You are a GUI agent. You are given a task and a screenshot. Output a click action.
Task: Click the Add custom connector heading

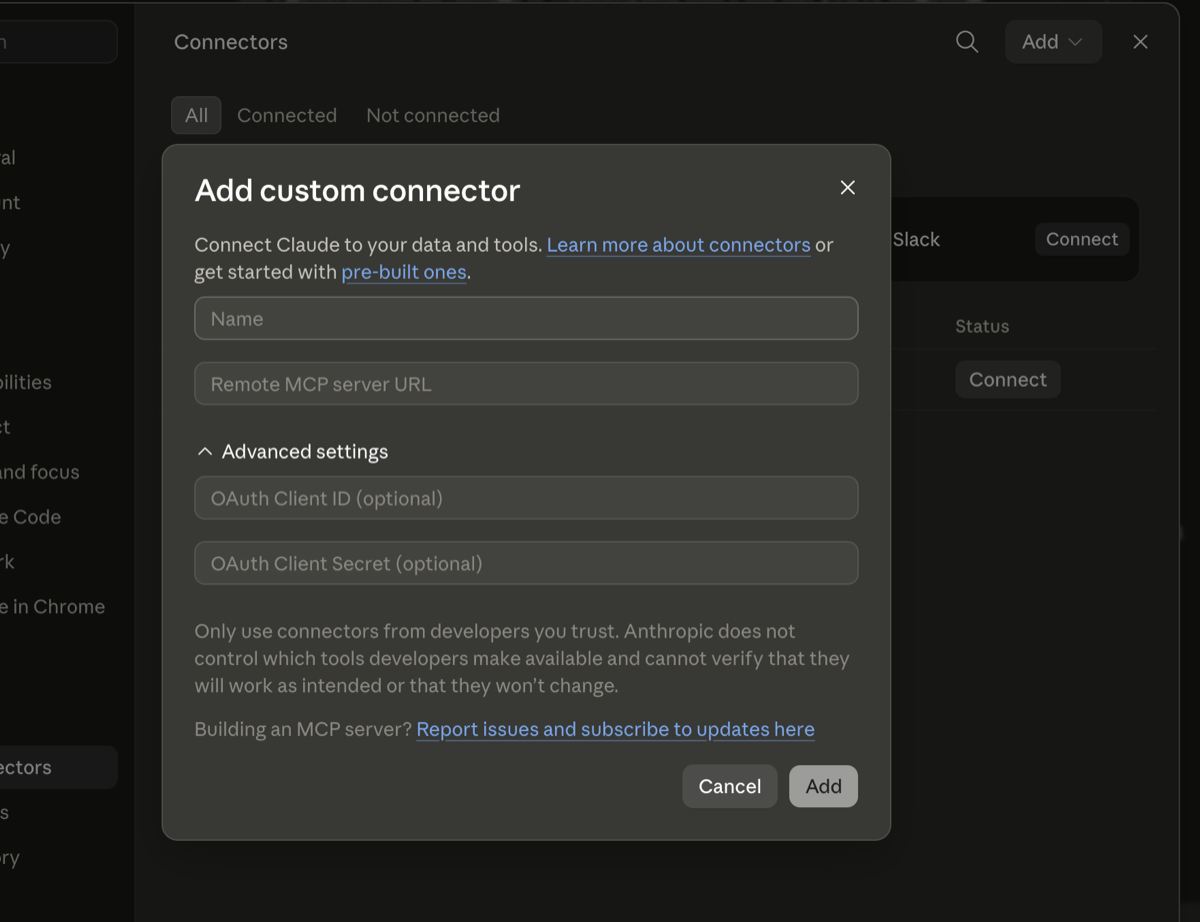(x=357, y=190)
